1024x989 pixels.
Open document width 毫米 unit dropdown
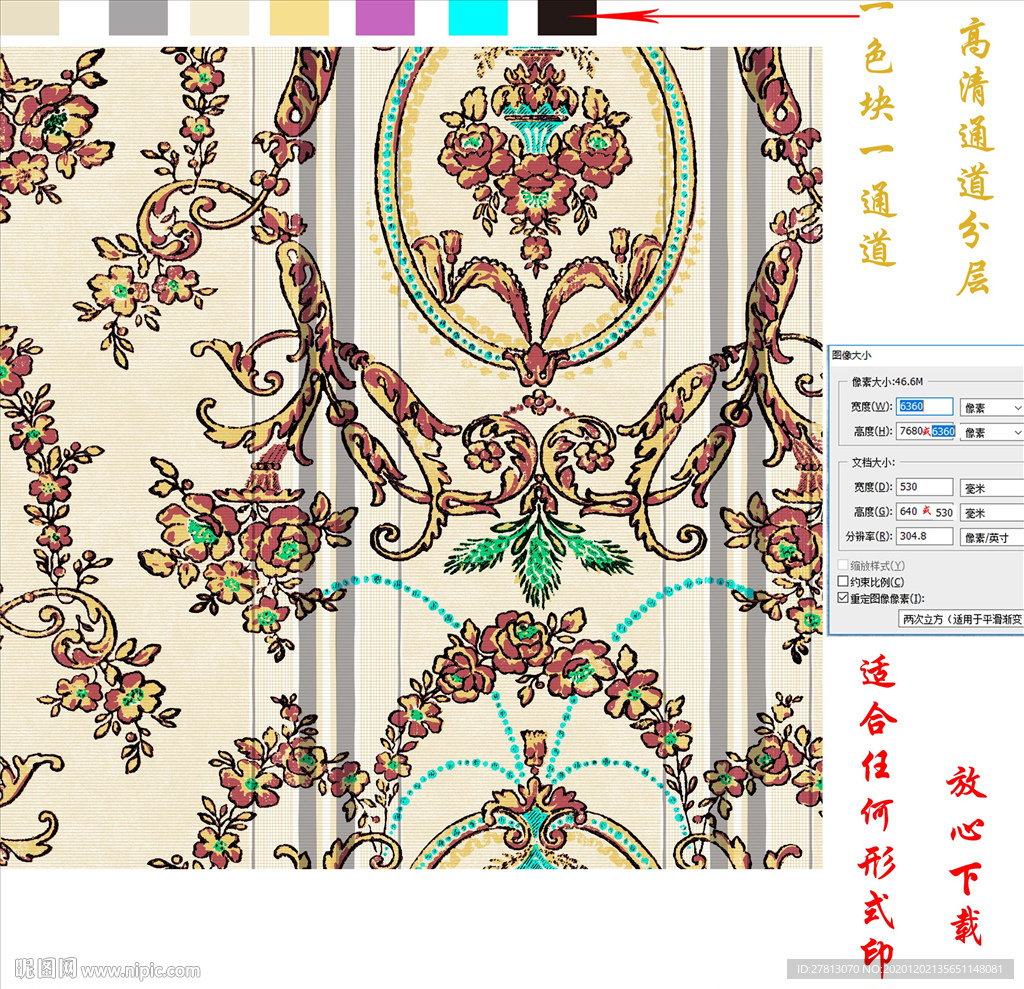point(991,487)
